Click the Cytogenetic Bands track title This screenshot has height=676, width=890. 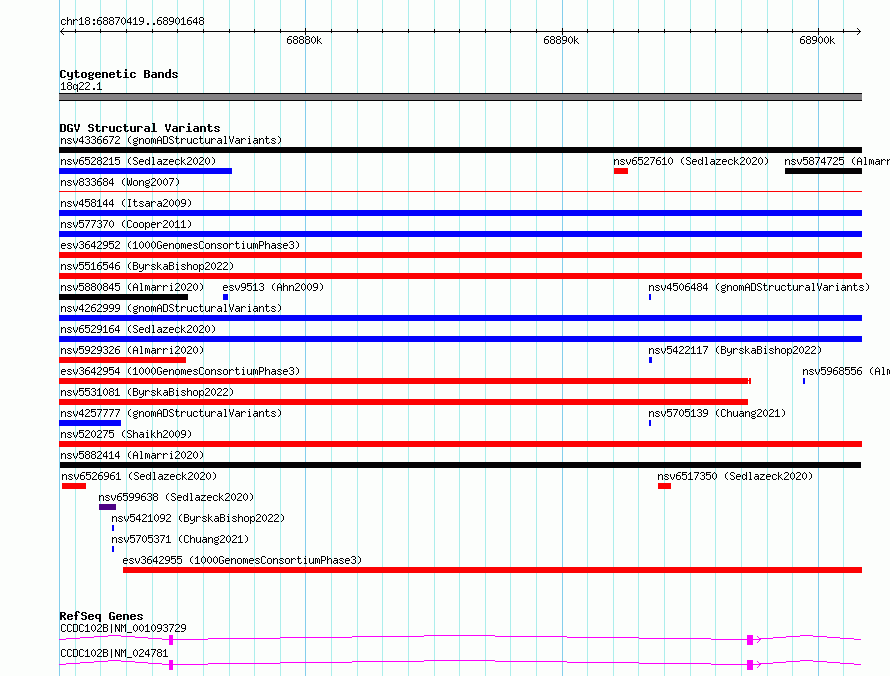[x=119, y=74]
